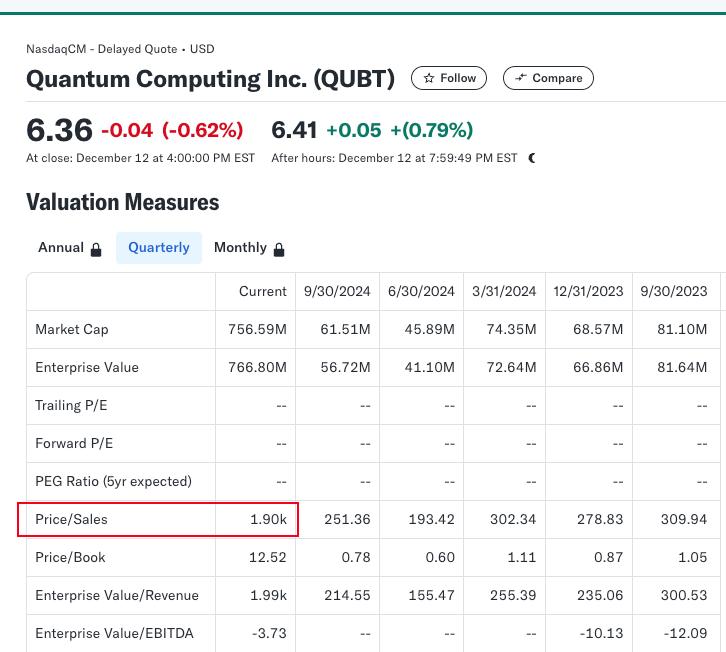Image resolution: width=726 pixels, height=652 pixels.
Task: Click the 12/31/2023 column header
Action: click(589, 291)
